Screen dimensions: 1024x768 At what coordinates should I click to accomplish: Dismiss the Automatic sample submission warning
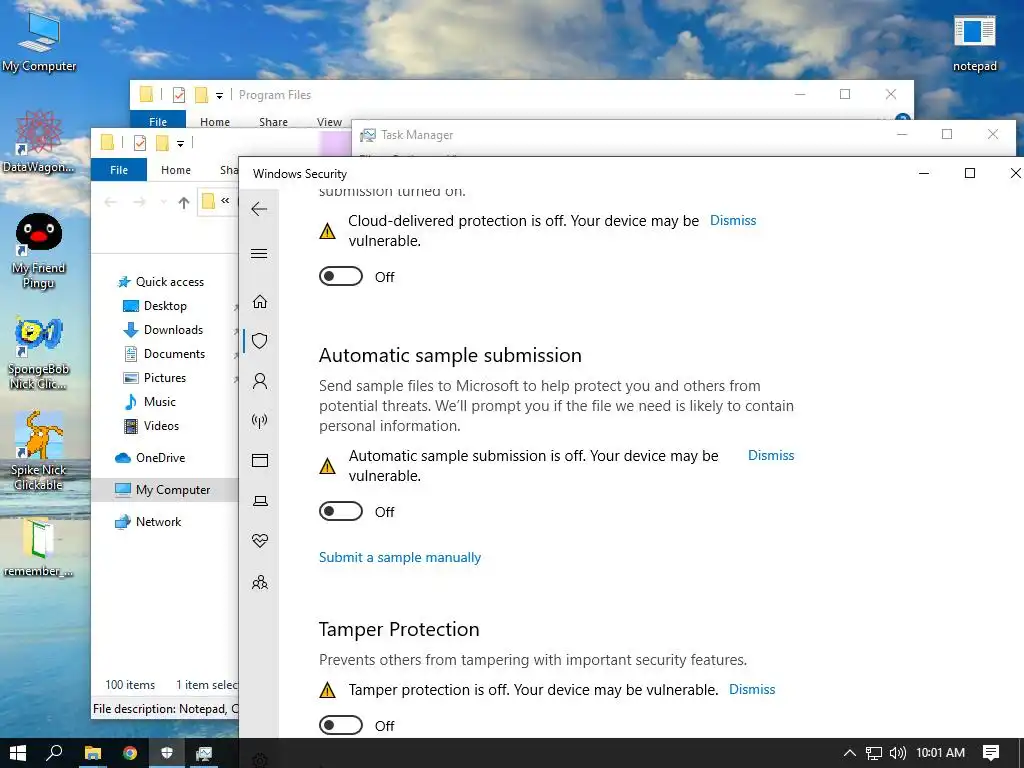771,456
